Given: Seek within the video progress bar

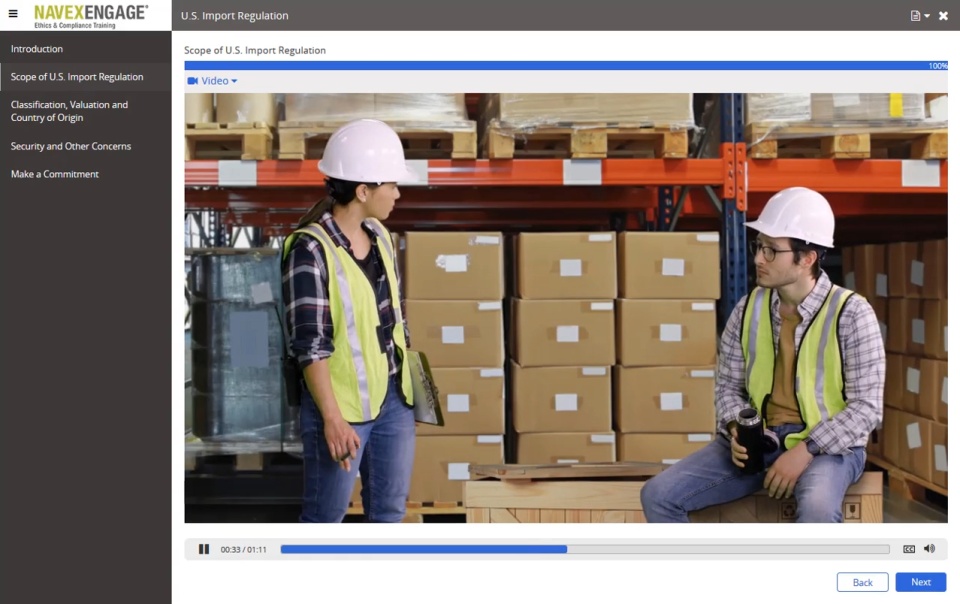Looking at the screenshot, I should 585,549.
